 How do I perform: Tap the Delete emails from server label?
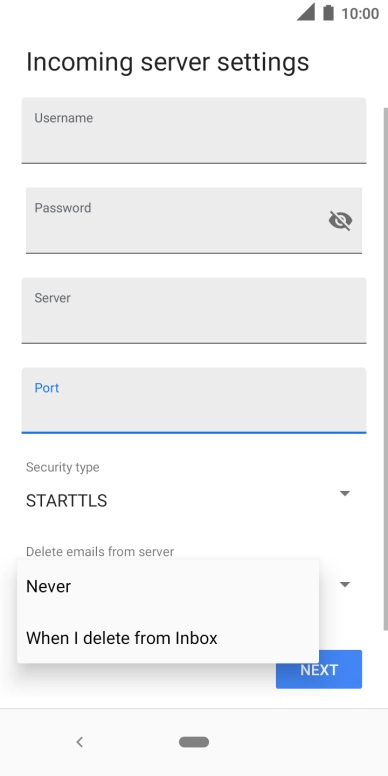point(100,551)
